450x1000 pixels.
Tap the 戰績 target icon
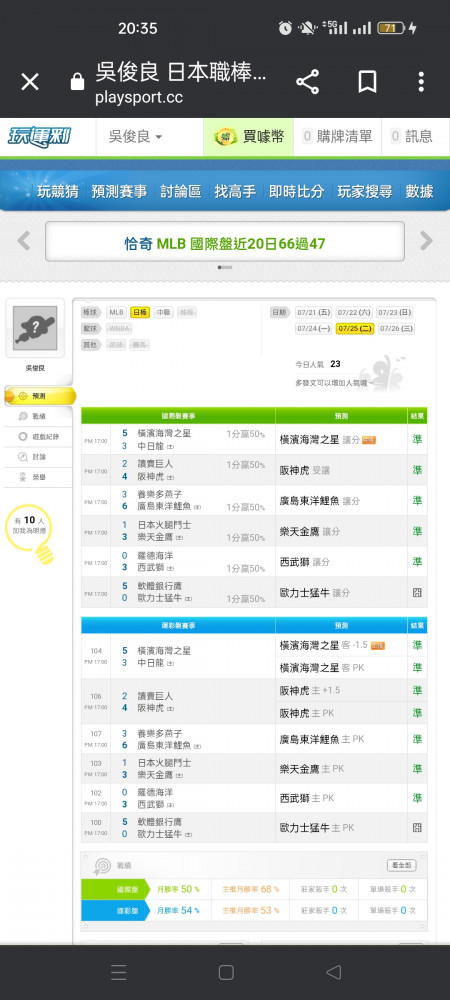tap(101, 866)
